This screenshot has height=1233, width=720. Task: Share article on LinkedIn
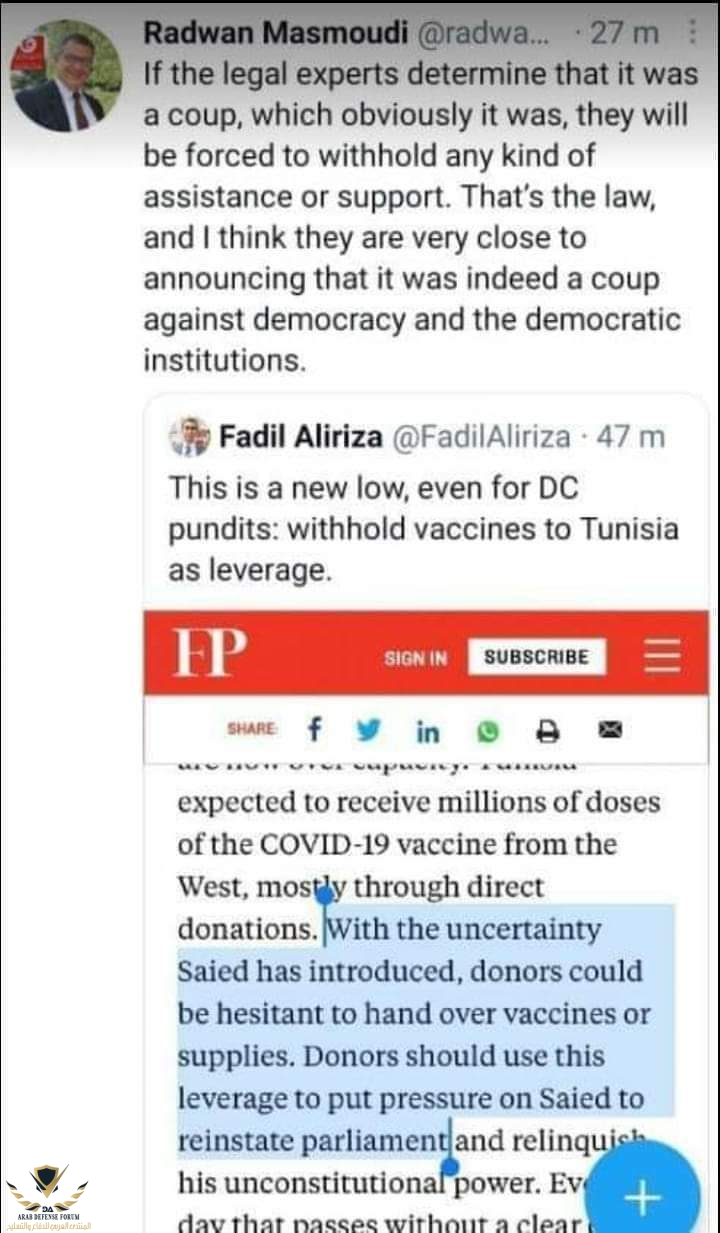(427, 732)
